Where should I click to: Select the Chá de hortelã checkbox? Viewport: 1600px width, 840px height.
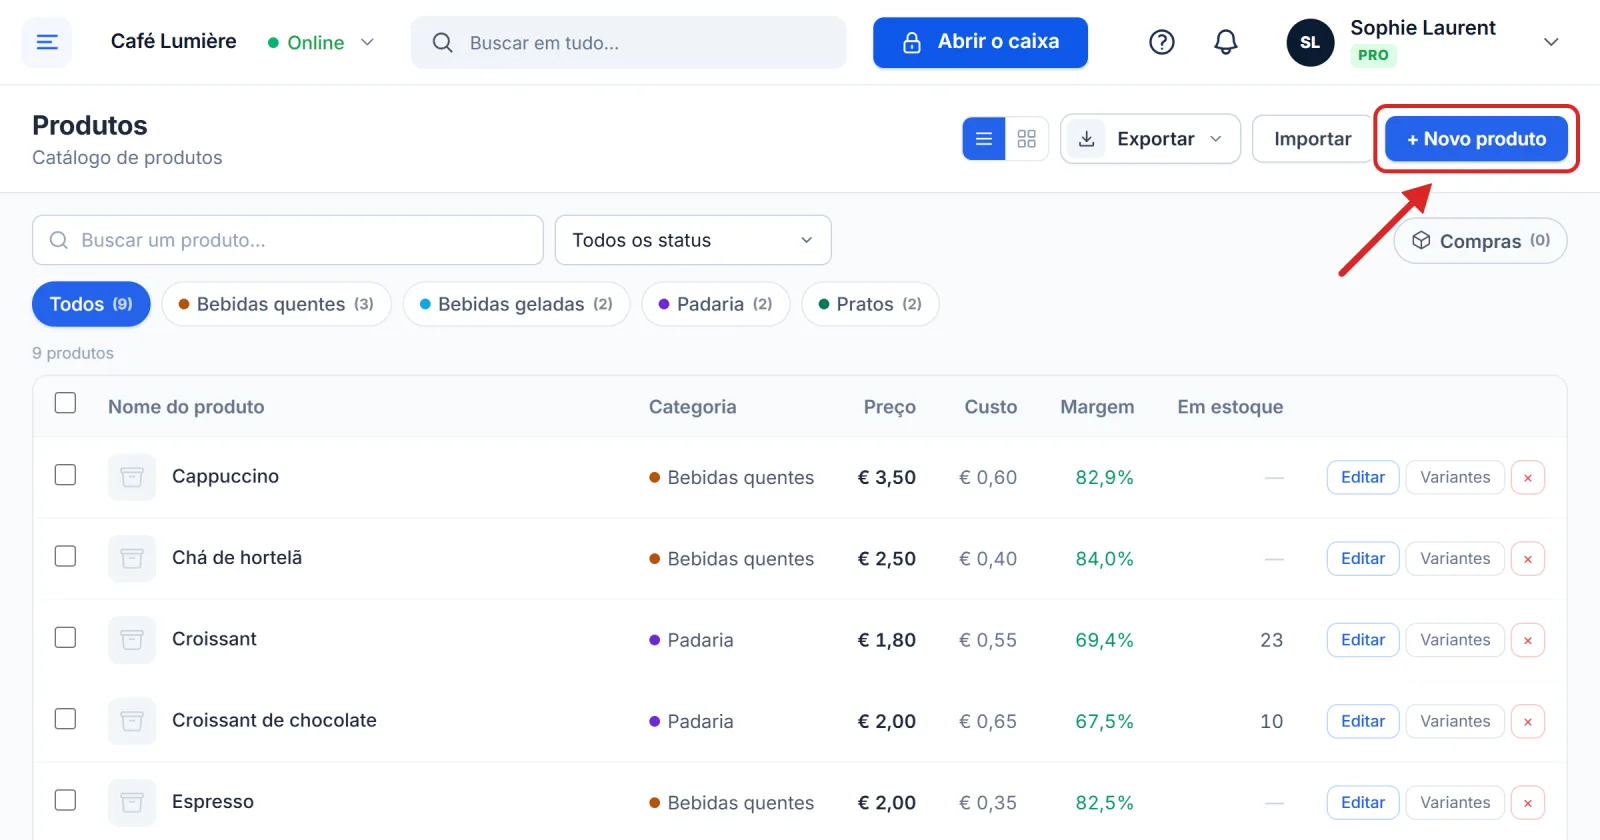pyautogui.click(x=65, y=556)
